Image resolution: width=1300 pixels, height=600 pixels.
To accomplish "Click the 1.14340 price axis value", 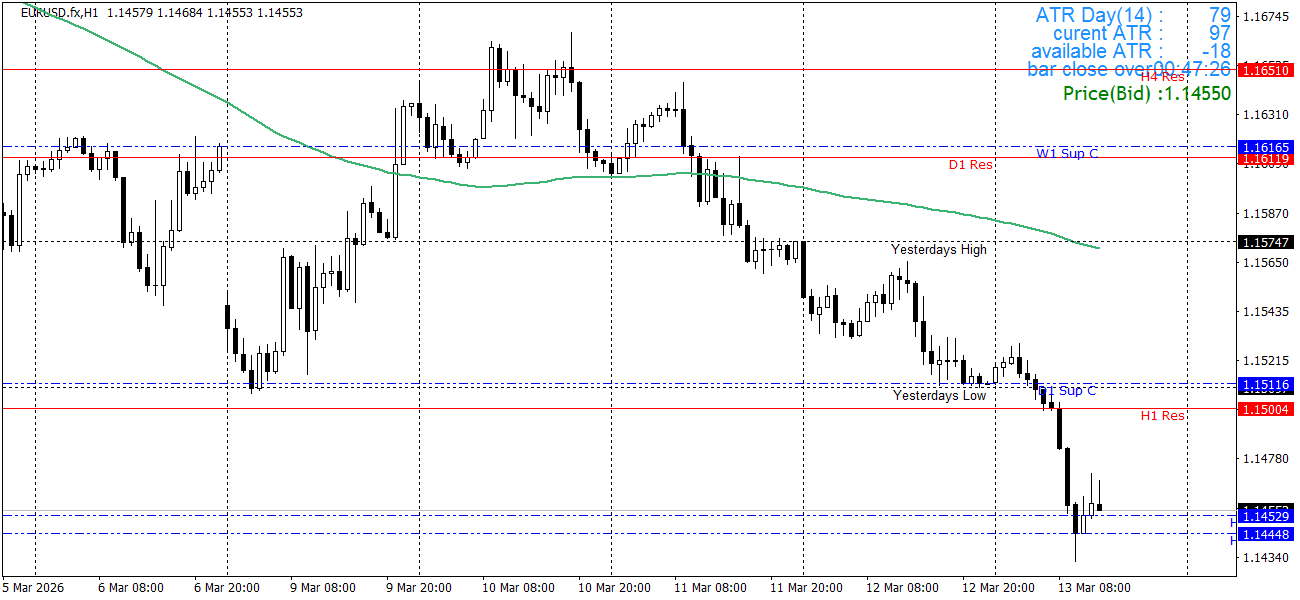I will click(1265, 558).
